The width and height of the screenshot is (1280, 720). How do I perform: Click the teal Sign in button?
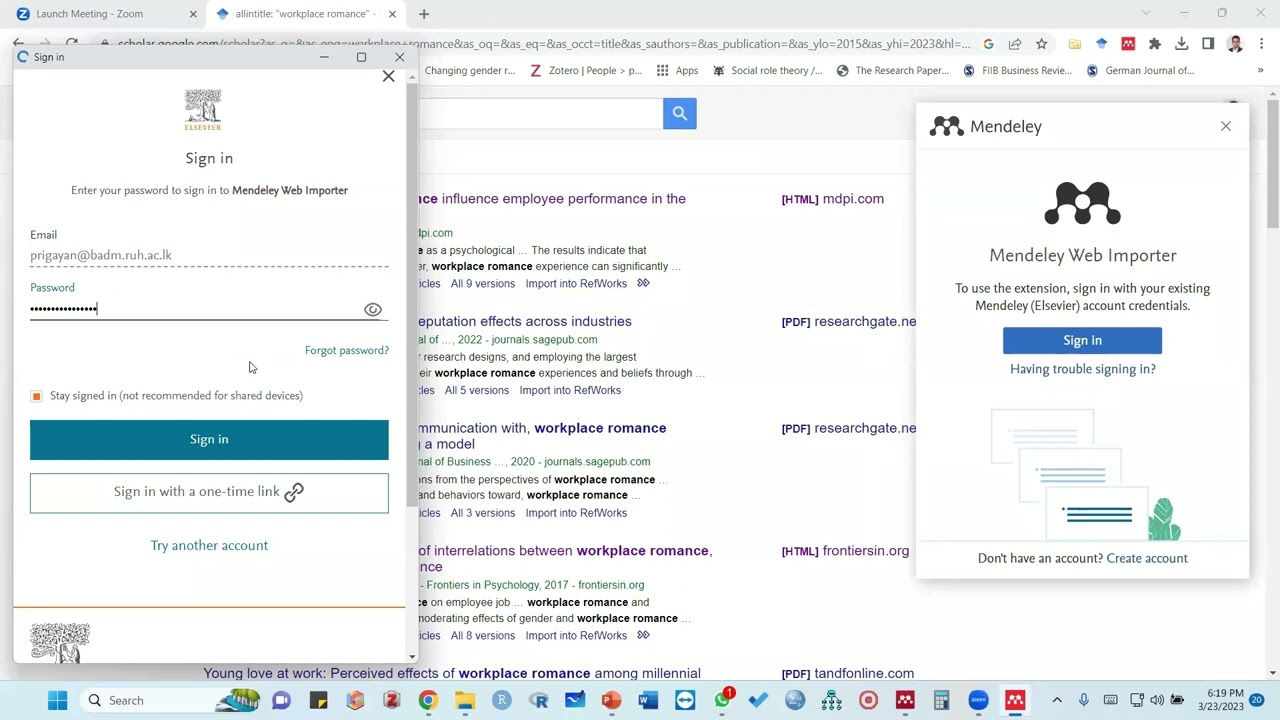(209, 440)
